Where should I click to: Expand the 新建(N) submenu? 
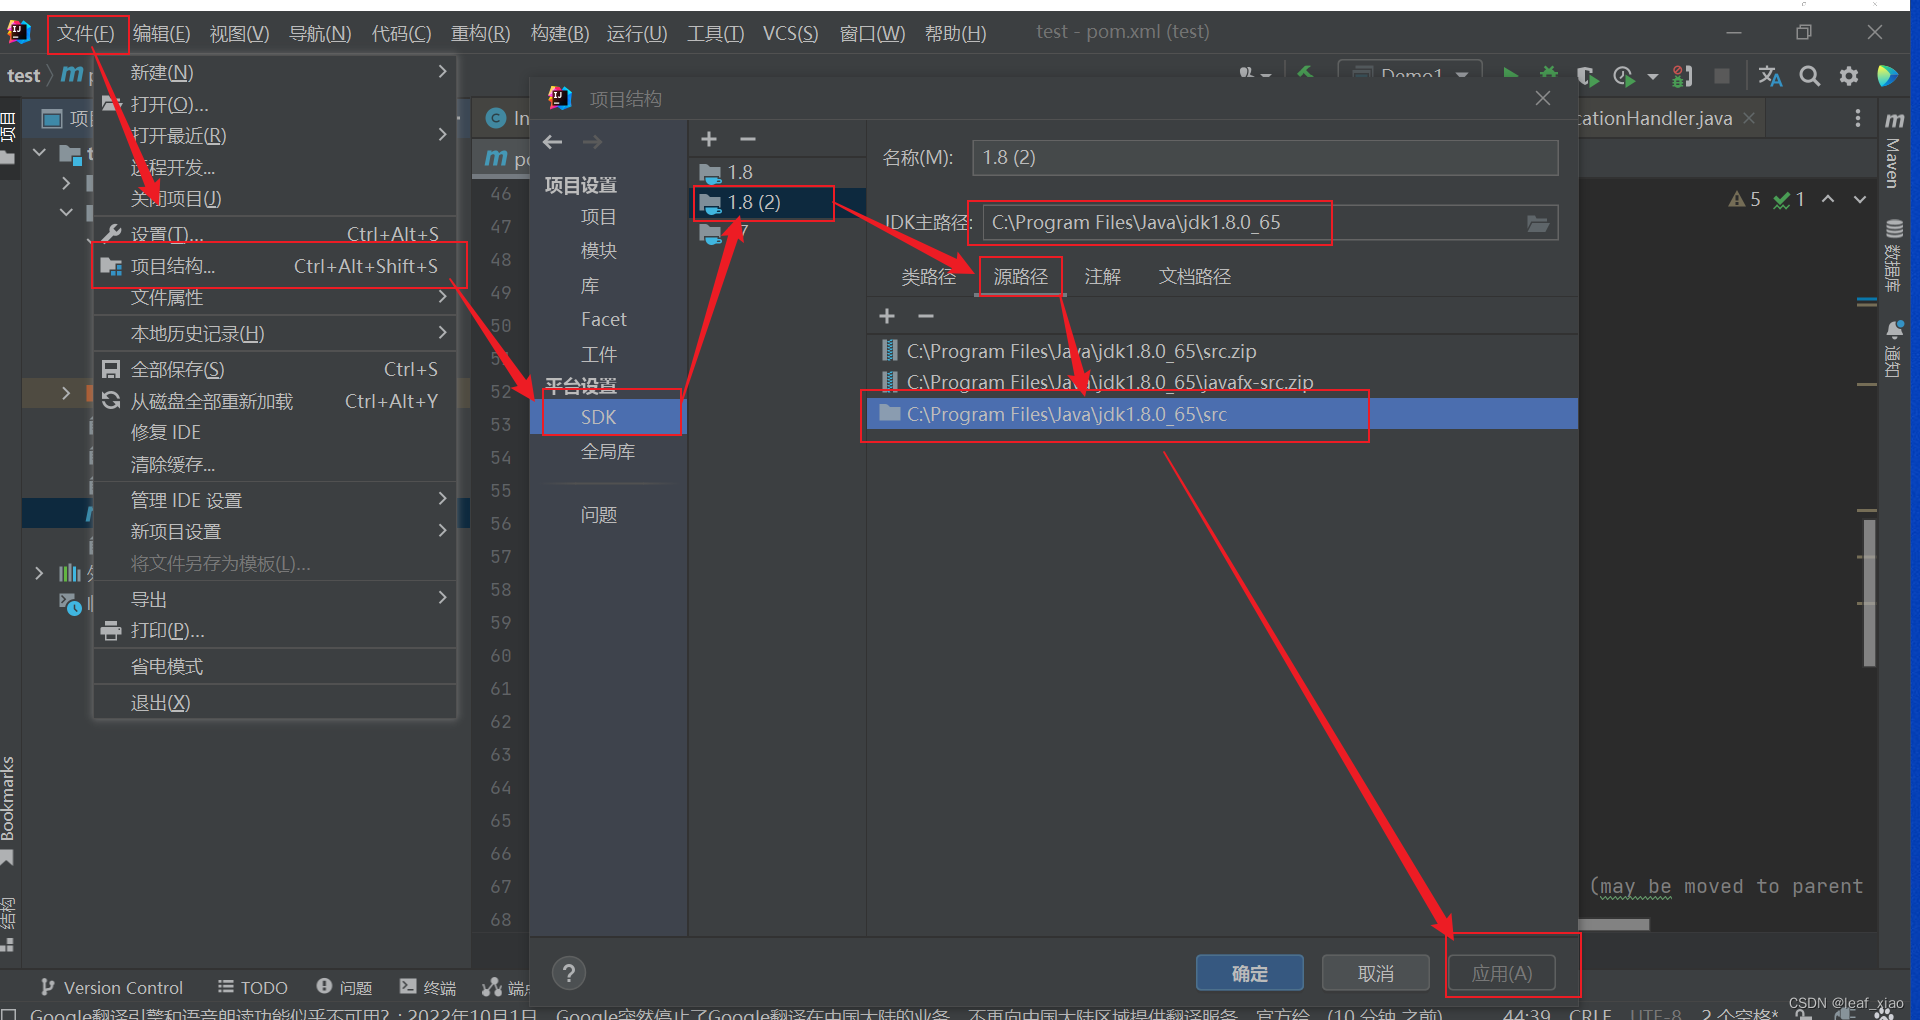coord(275,72)
